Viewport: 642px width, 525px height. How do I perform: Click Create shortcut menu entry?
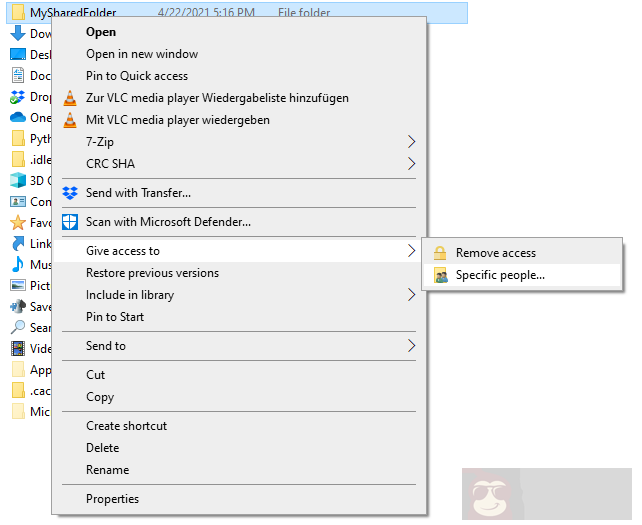pyautogui.click(x=126, y=426)
